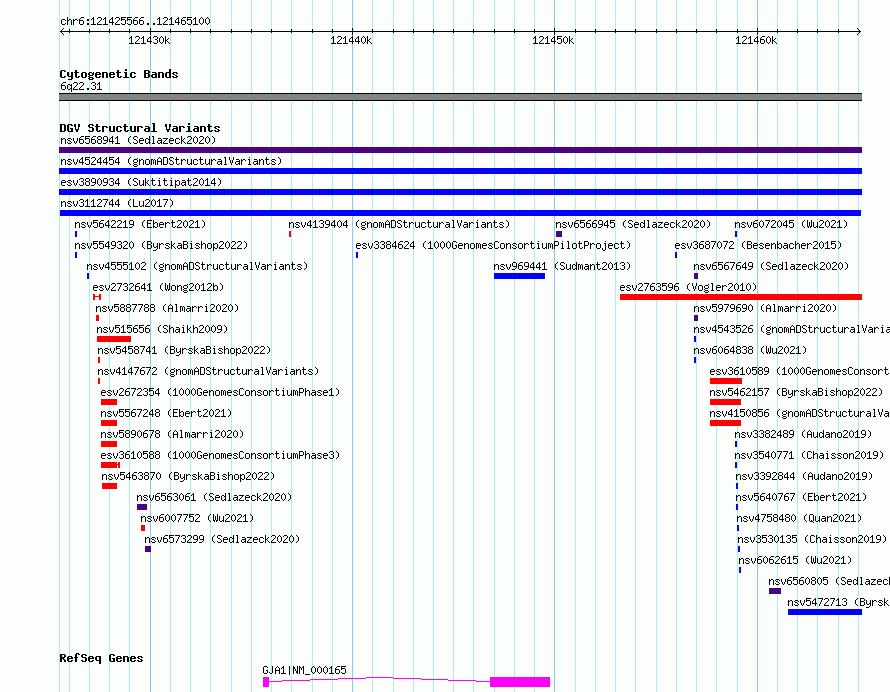Click nsv5979690 (Almarri2020) label
The image size is (890, 692).
(x=765, y=308)
